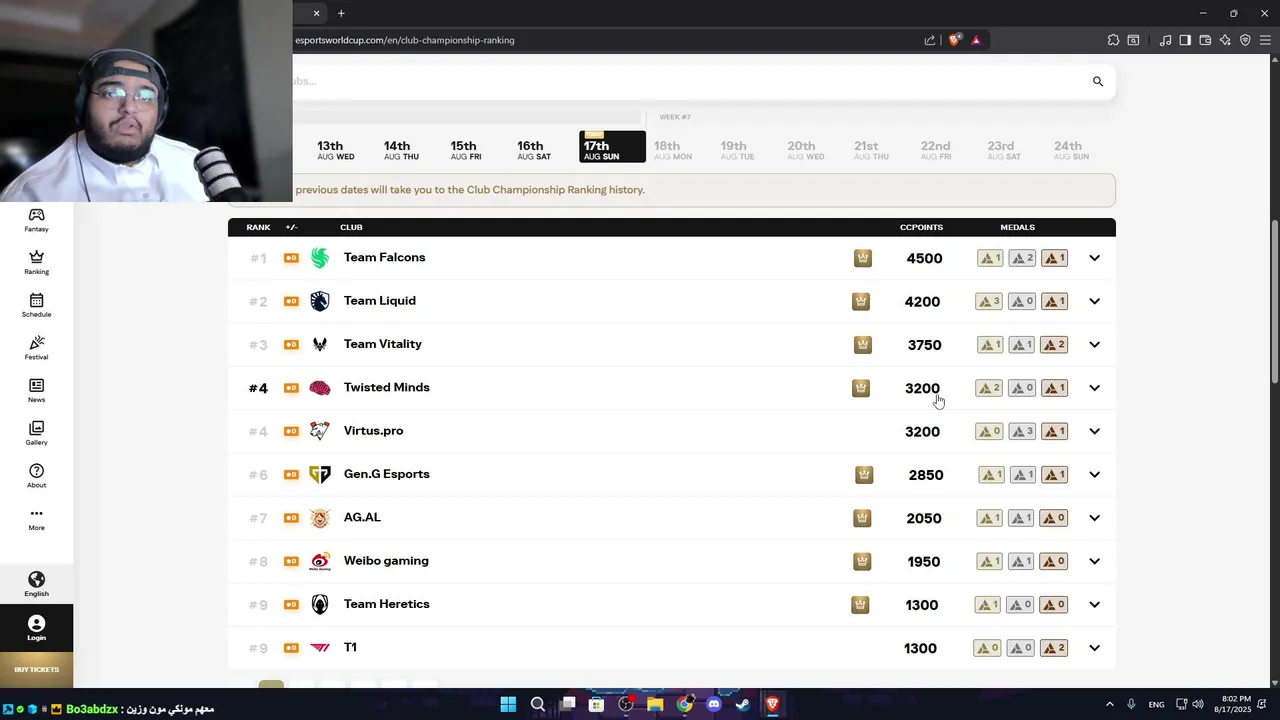Click the Virtus.pro logo
1280x720 pixels.
pos(320,431)
